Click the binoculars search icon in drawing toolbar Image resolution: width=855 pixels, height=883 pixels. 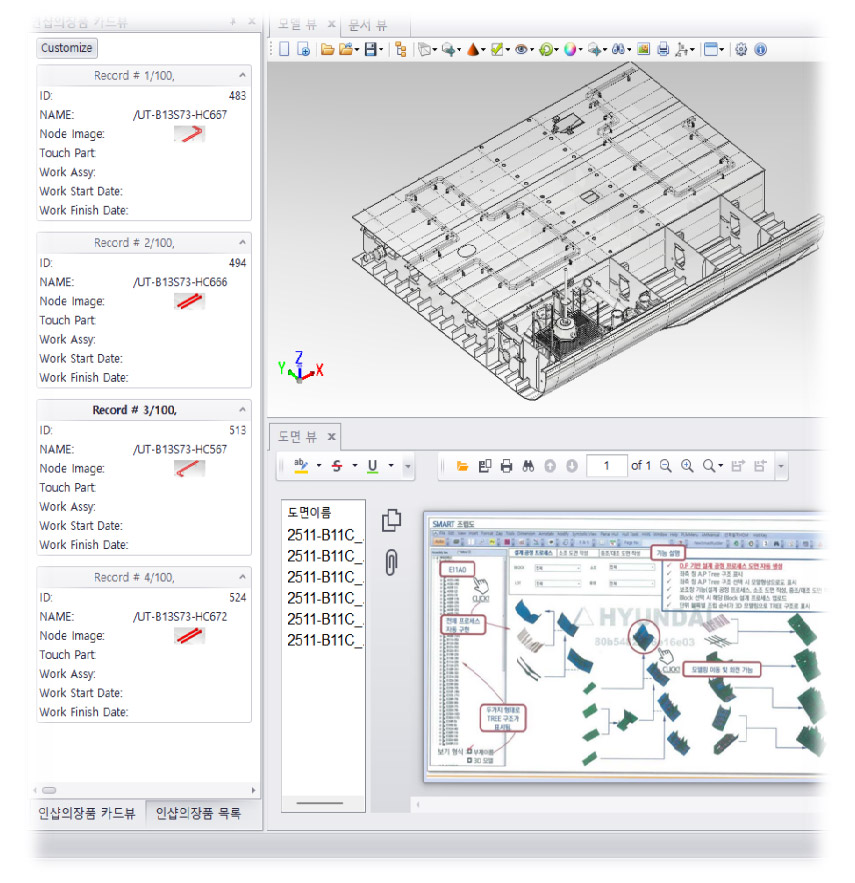click(x=528, y=466)
